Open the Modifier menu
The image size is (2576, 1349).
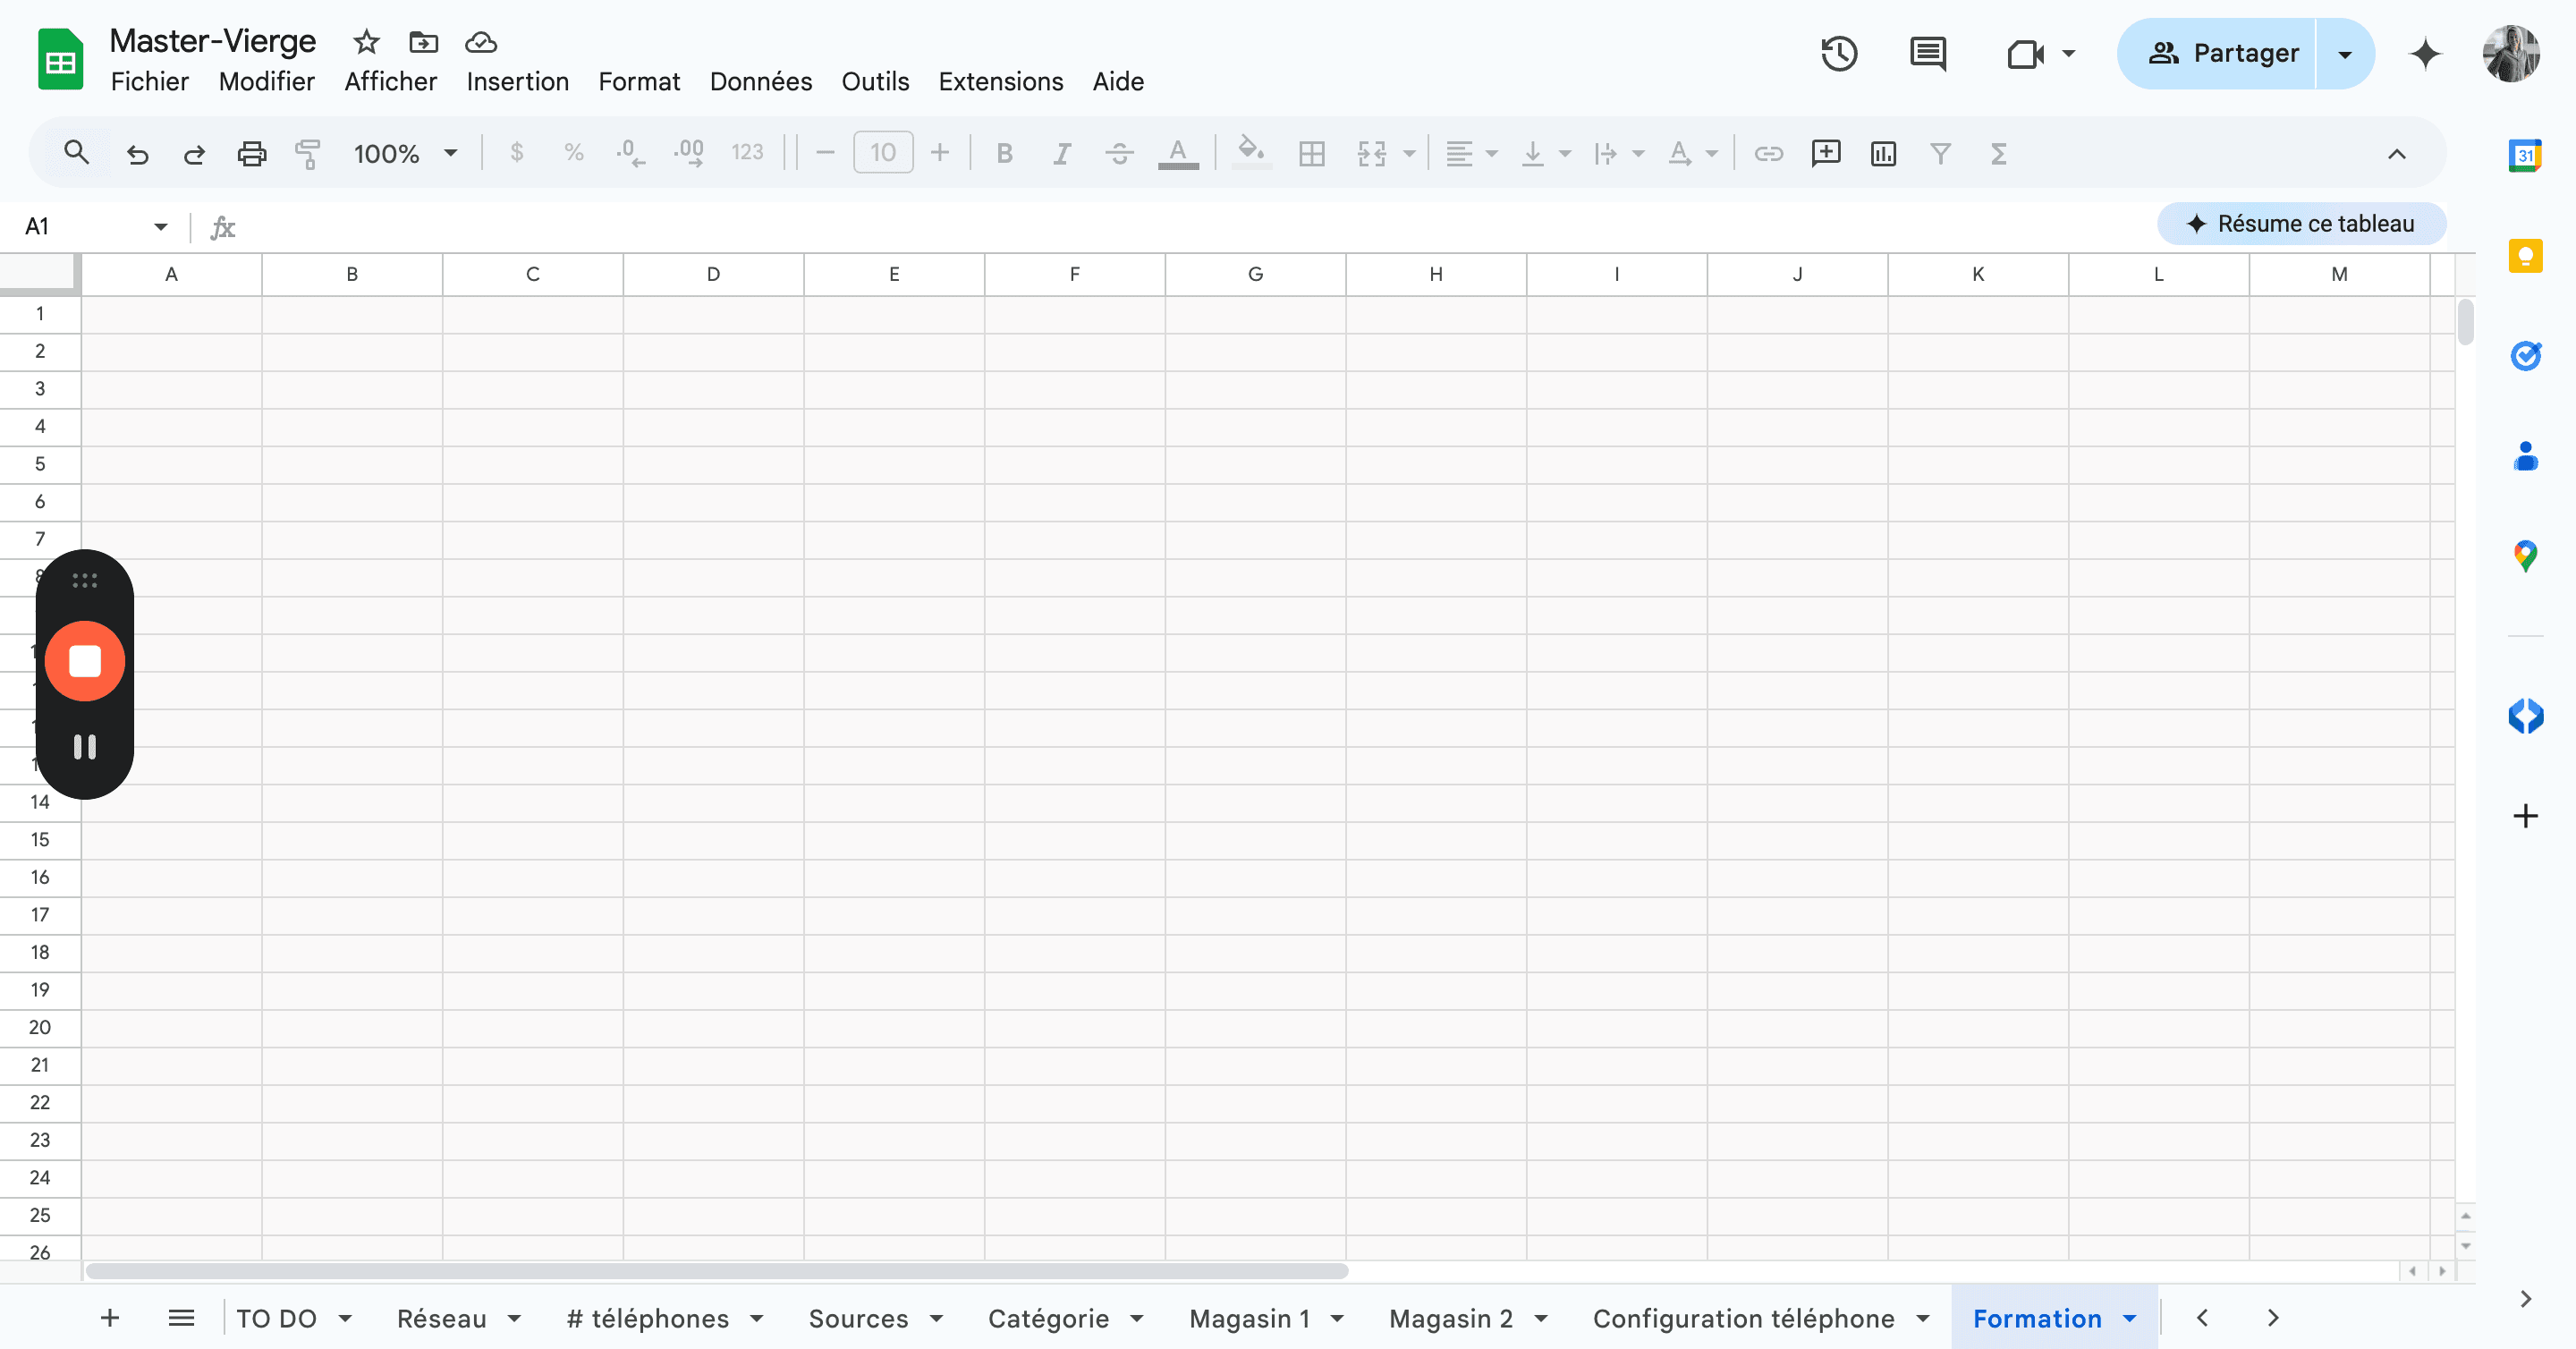tap(266, 81)
